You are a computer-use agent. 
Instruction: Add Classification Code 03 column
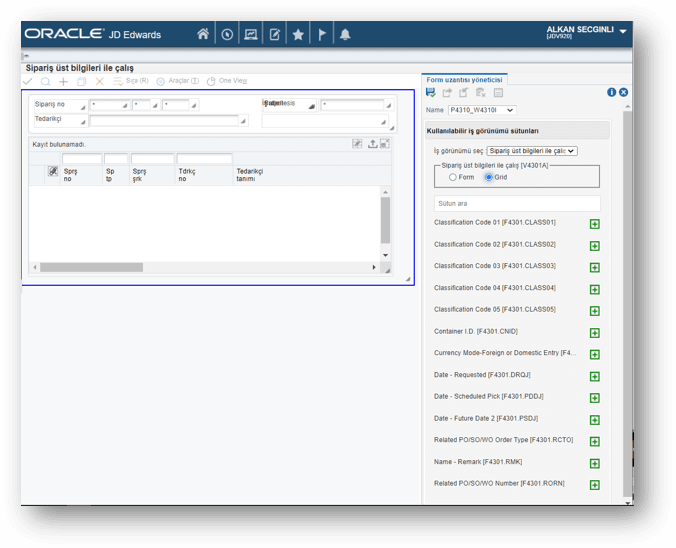(595, 267)
